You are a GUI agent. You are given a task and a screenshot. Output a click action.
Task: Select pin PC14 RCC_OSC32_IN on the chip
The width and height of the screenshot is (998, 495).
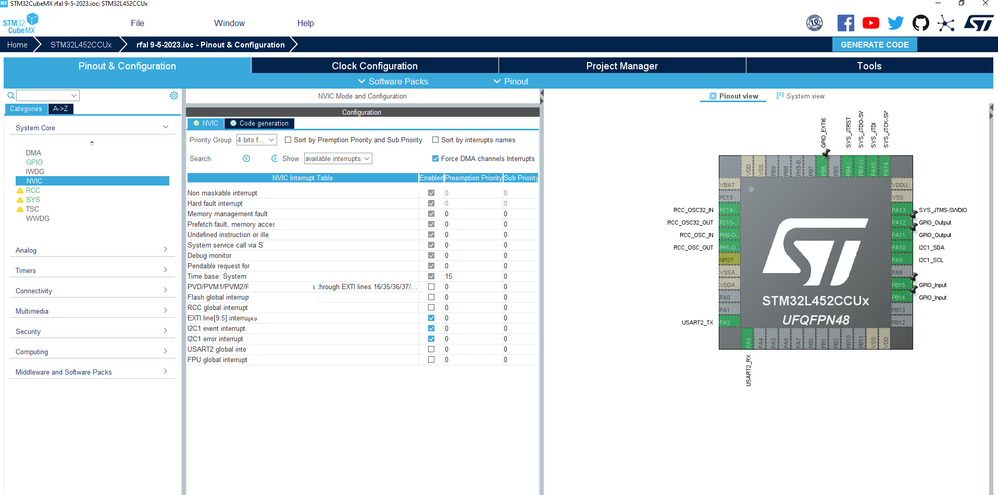tap(729, 210)
